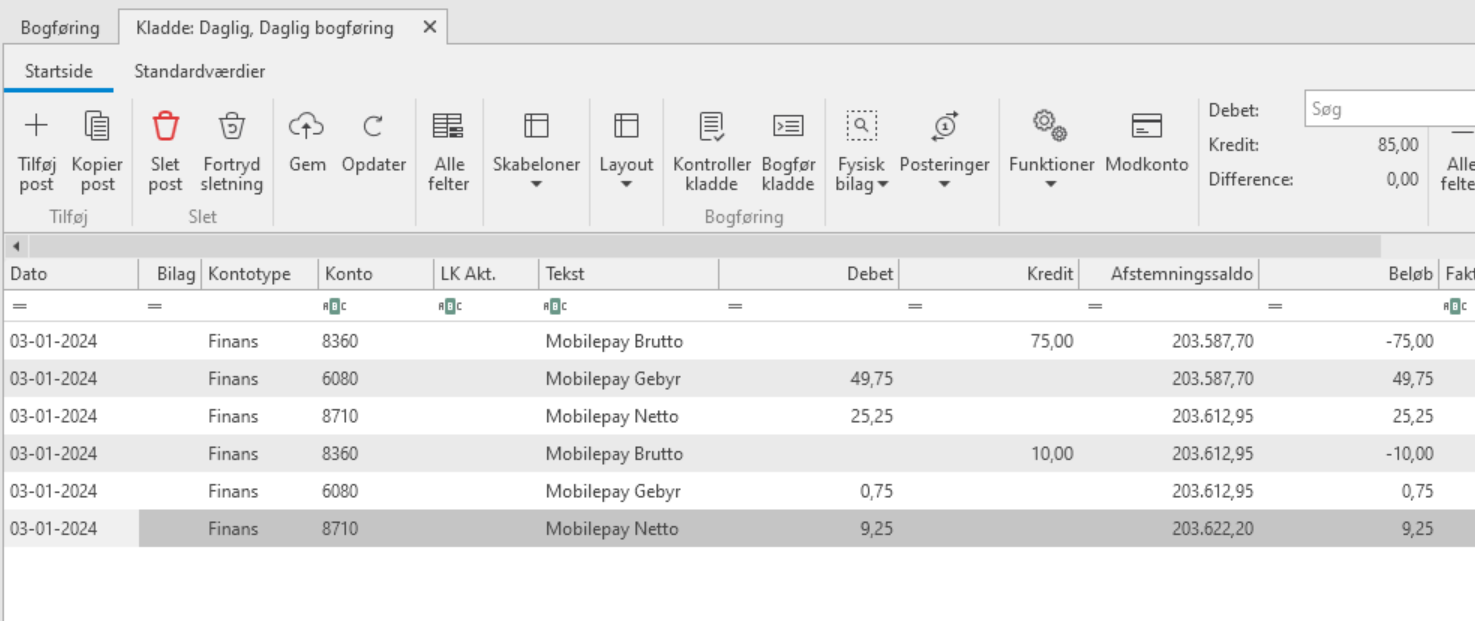Click the Gem cloud upload icon
The width and height of the screenshot is (1475, 621).
coord(307,125)
